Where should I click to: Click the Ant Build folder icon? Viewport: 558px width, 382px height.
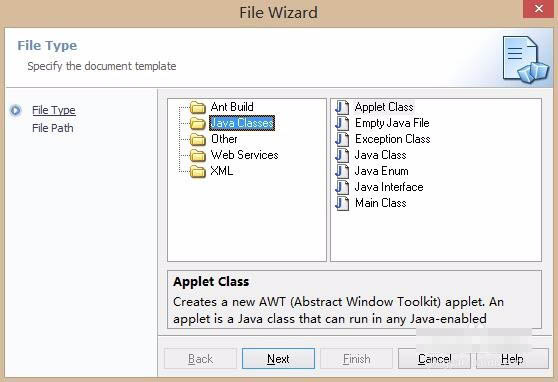tap(198, 107)
